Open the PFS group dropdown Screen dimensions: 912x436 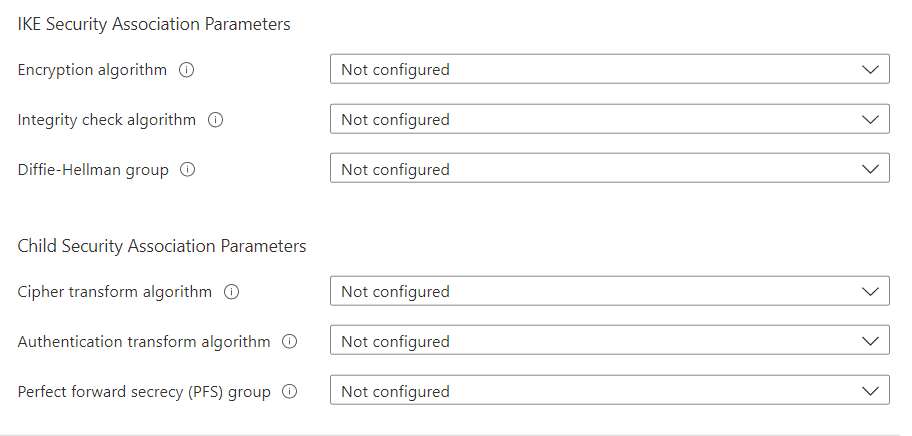point(609,392)
